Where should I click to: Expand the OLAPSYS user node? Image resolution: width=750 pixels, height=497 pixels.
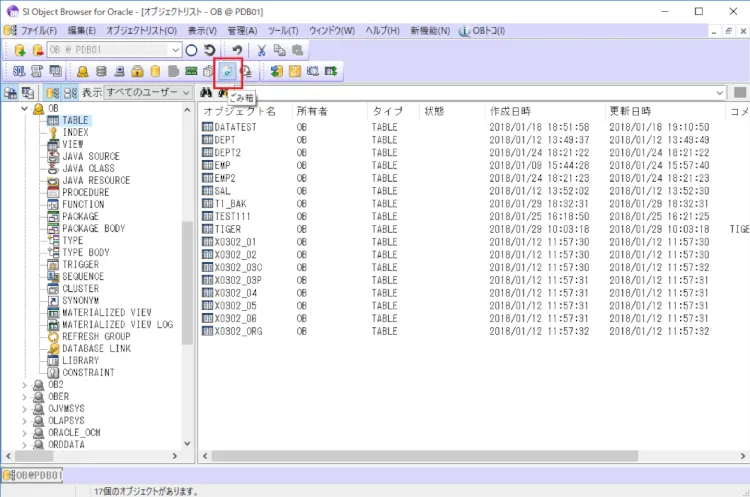coord(24,420)
